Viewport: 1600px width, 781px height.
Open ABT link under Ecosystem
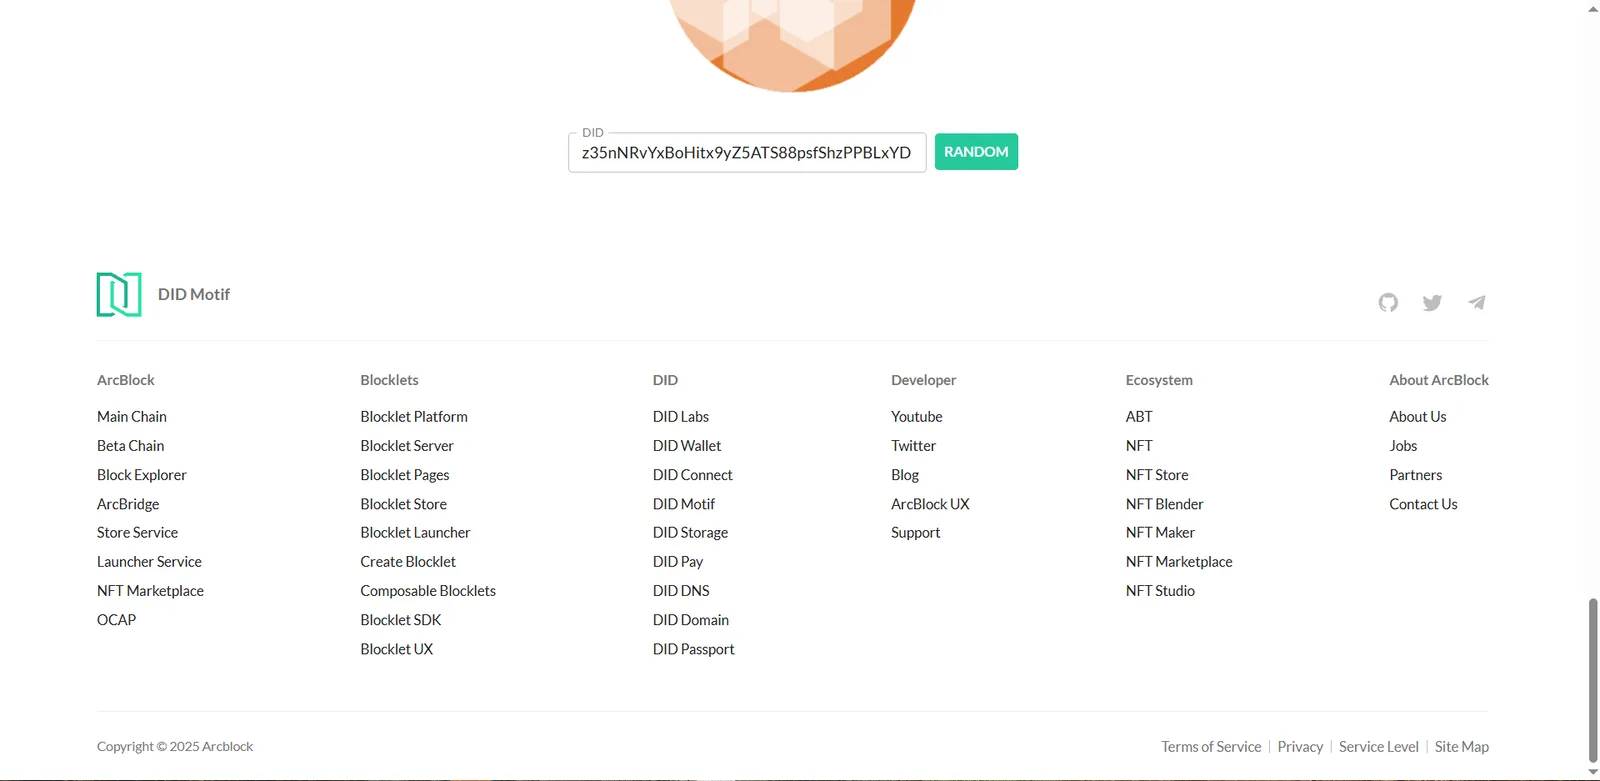click(1139, 417)
